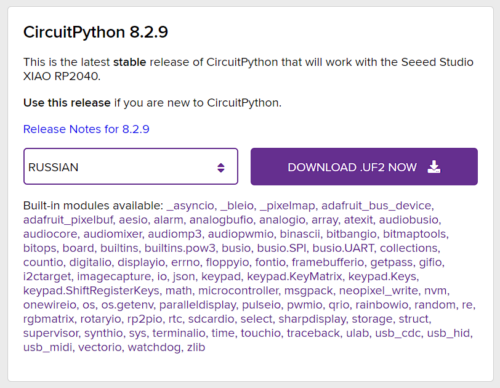500x388 pixels.
Task: Open the nvm module link
Action: tap(436, 291)
